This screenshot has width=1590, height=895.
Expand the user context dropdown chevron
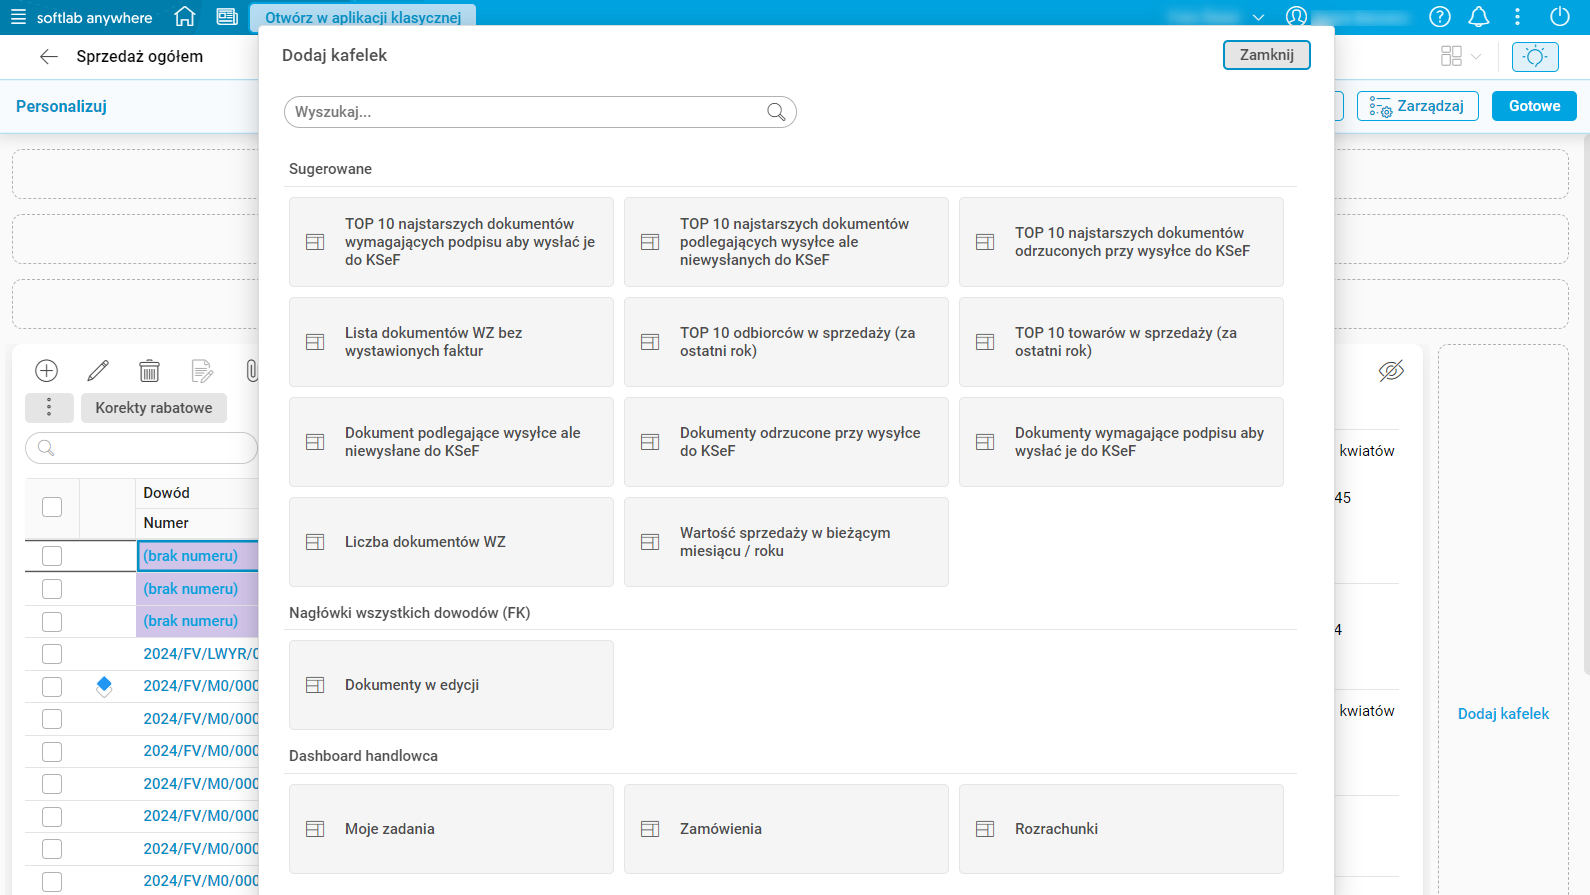1258,17
